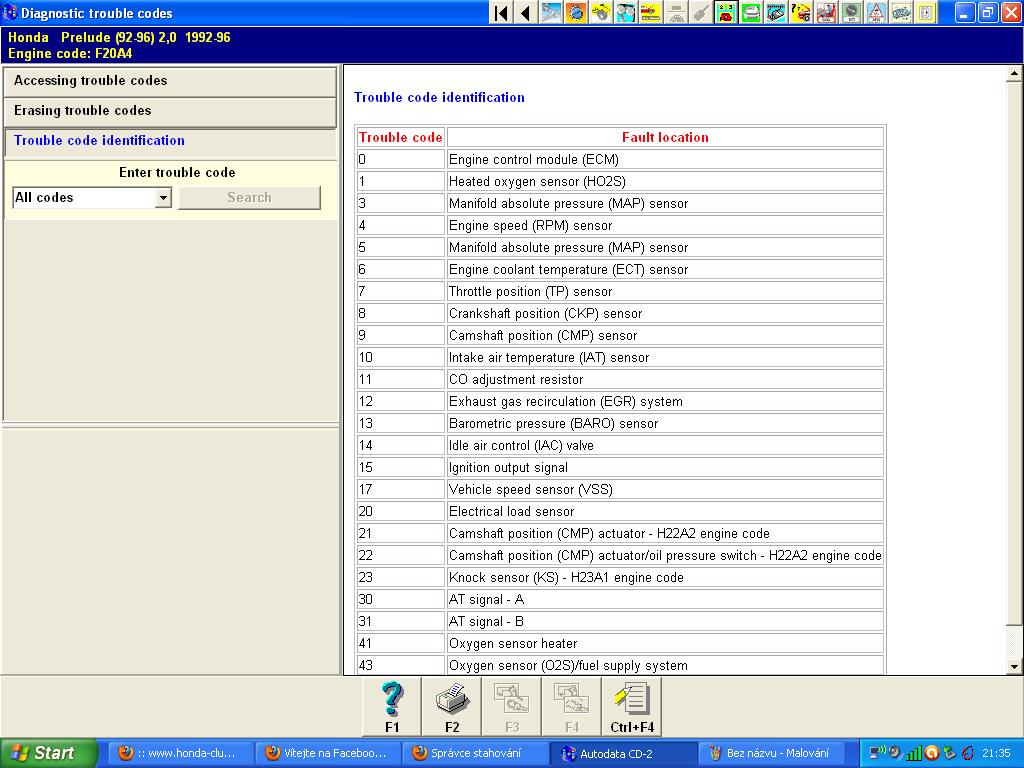Open notes with the Ctrl+F4 button

(x=632, y=706)
